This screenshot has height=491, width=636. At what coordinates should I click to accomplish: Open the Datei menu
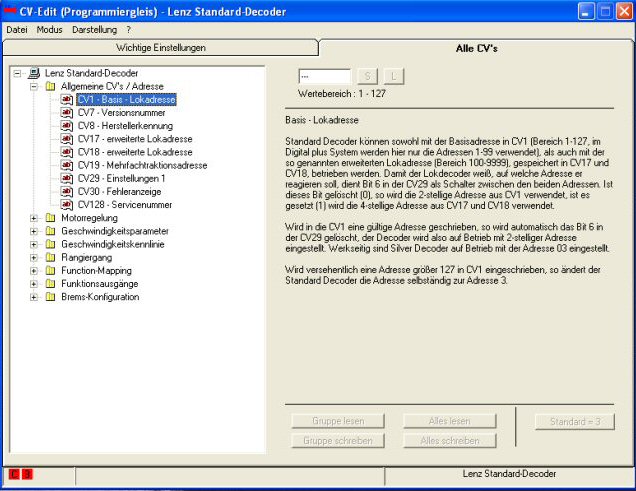pos(17,30)
